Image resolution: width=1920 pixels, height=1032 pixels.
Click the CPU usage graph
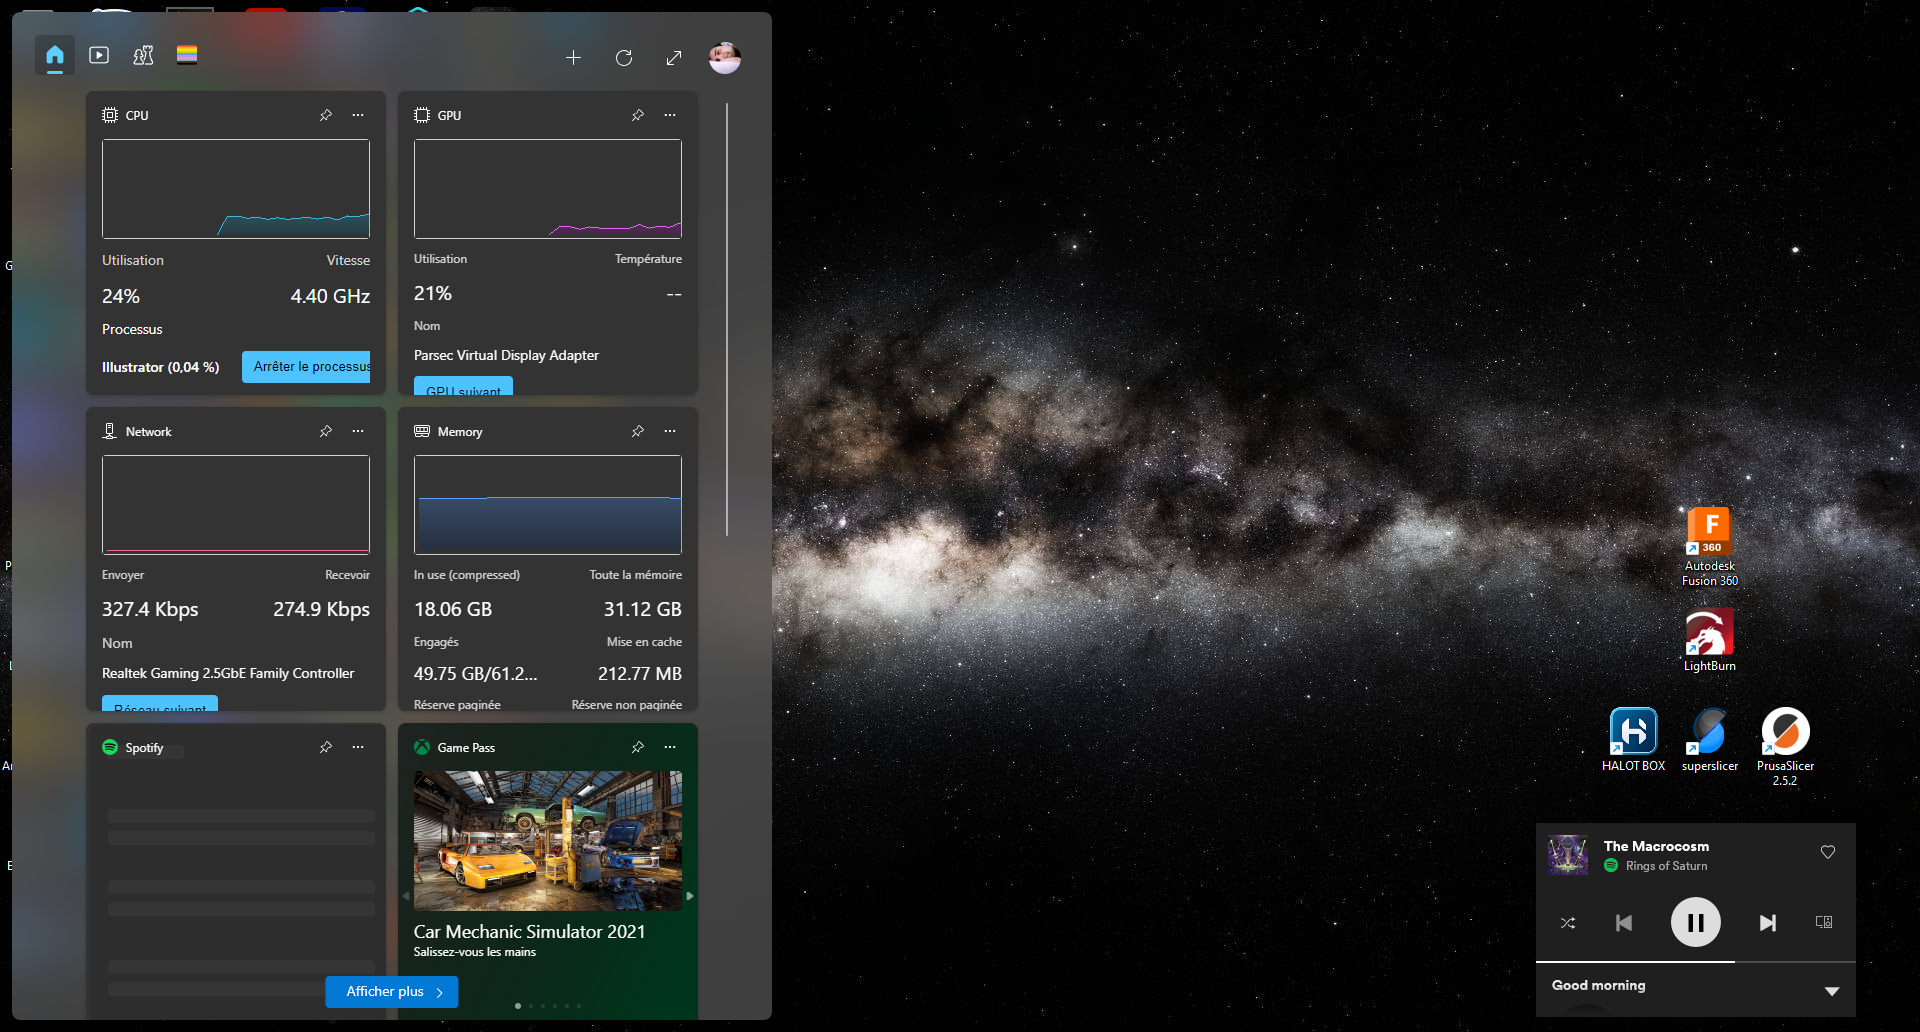[x=236, y=188]
